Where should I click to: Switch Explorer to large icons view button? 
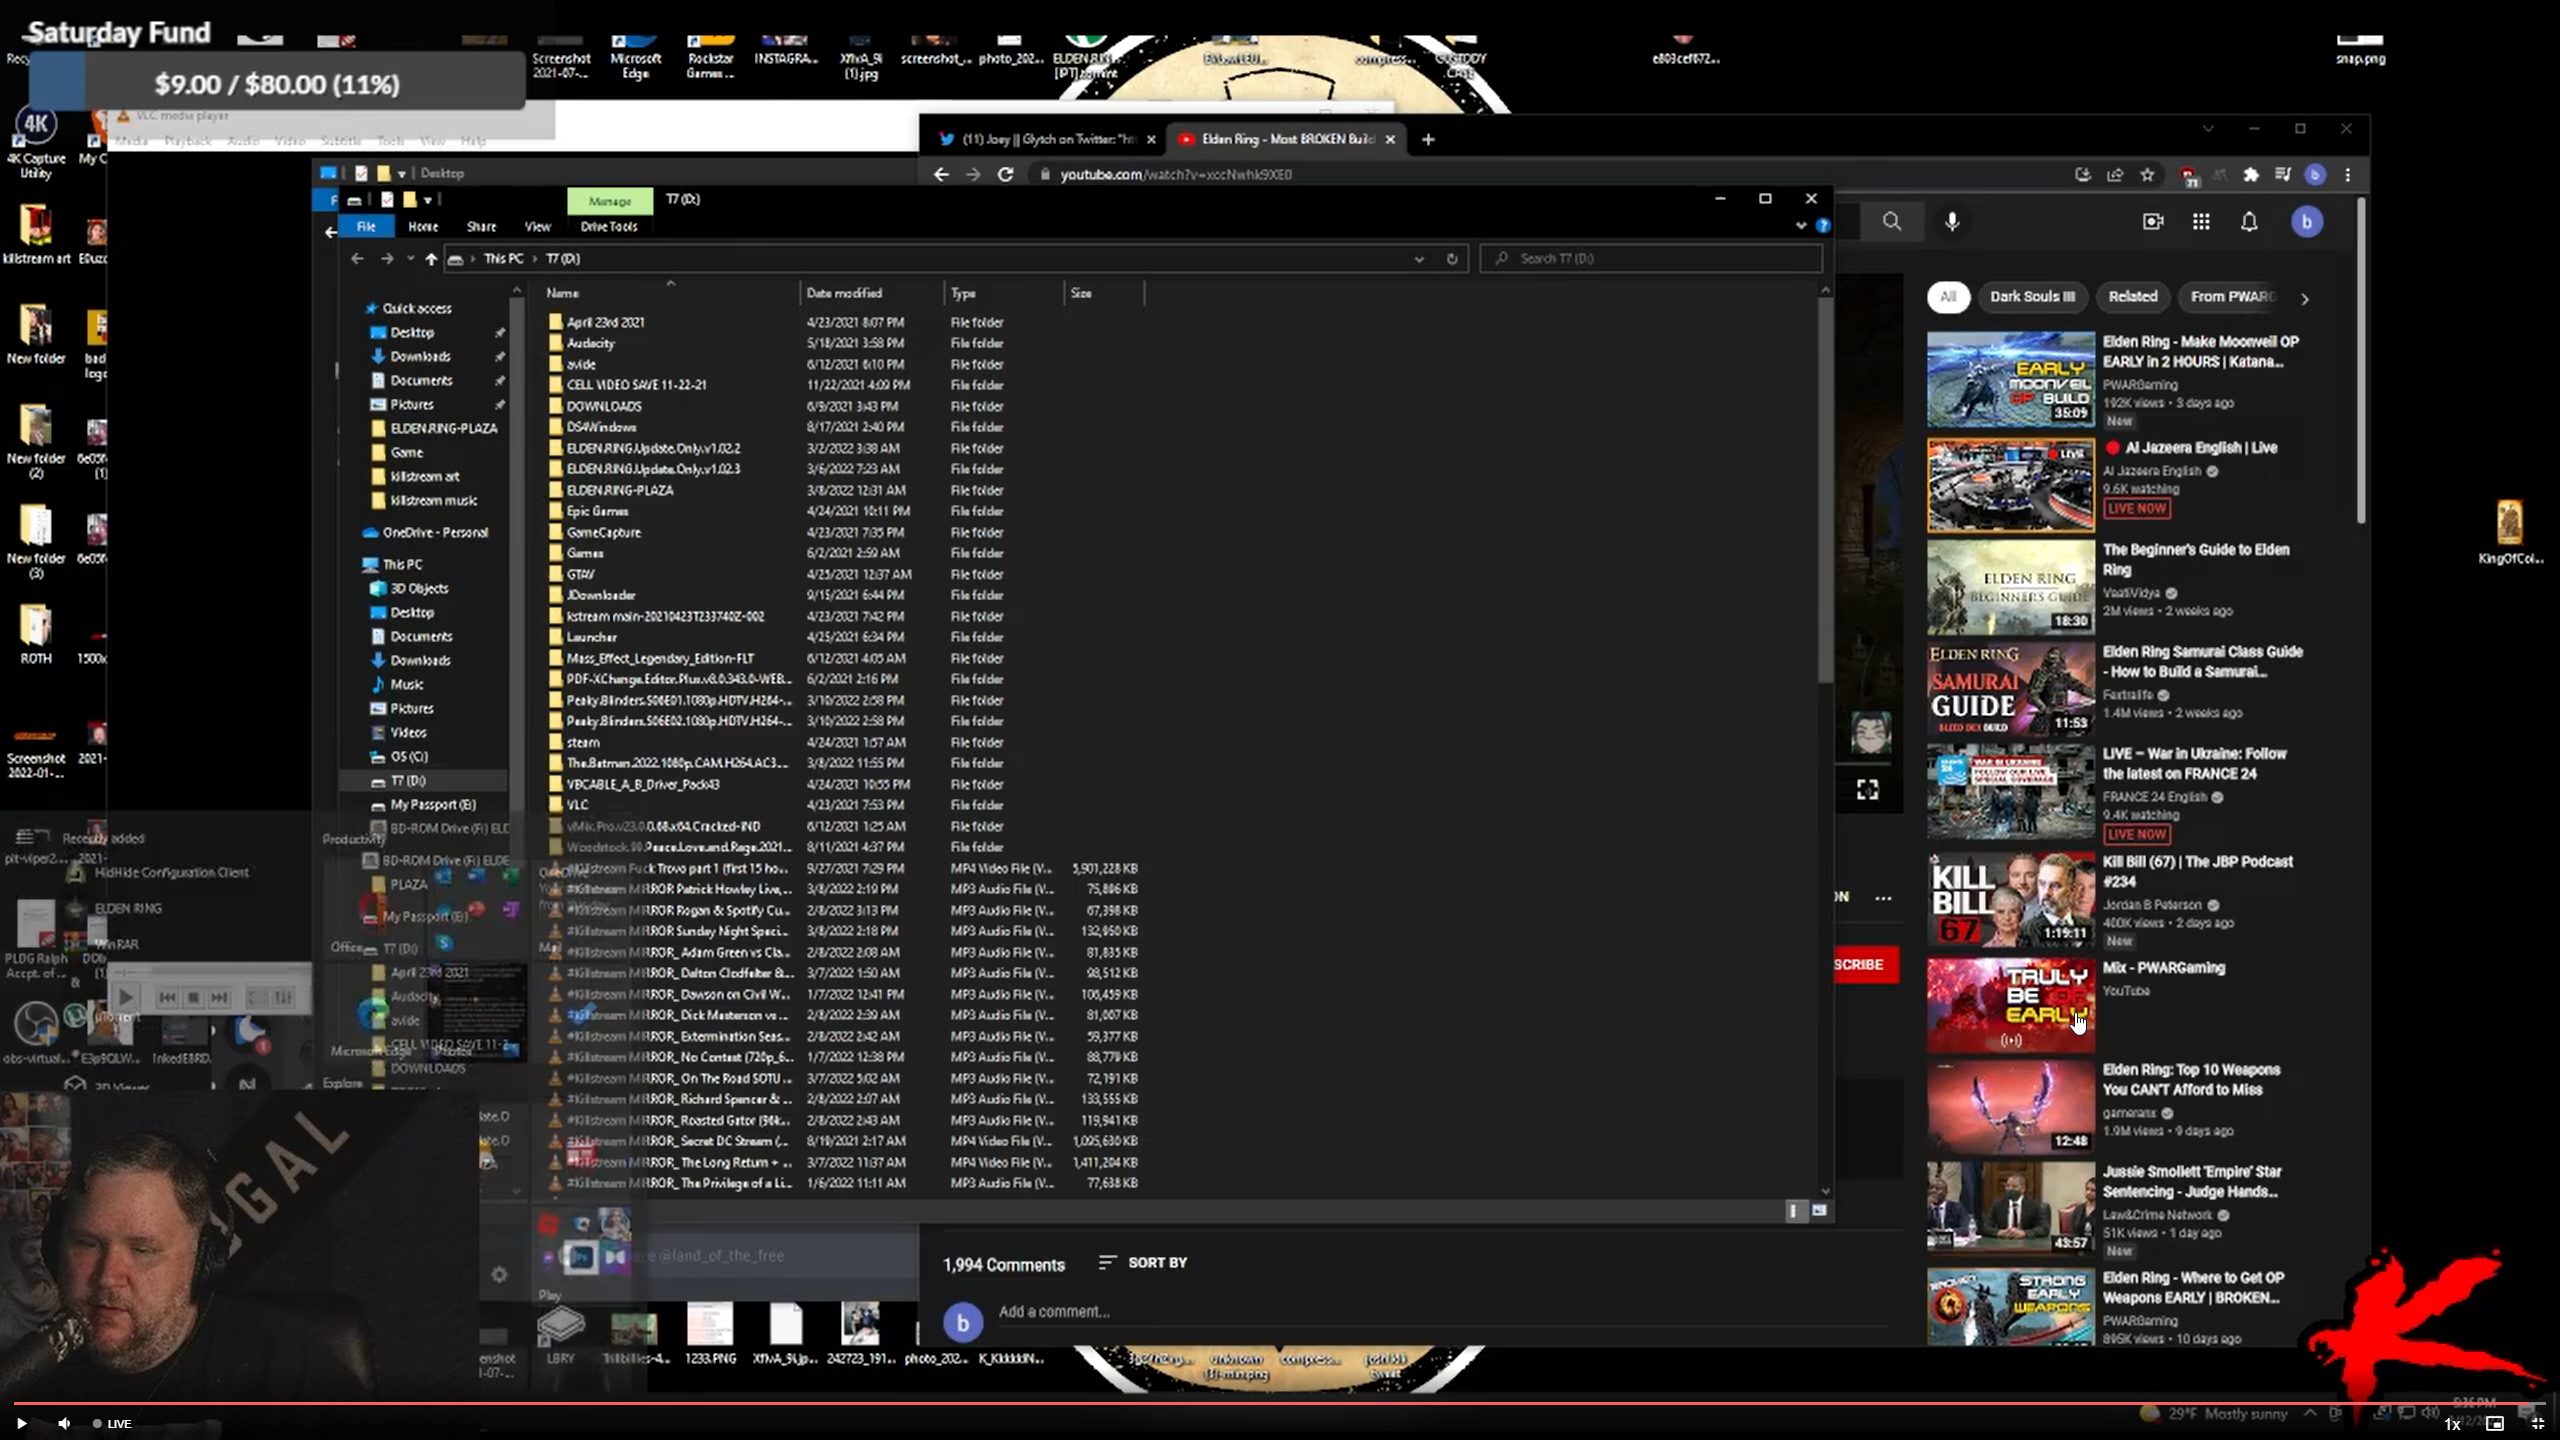(x=1819, y=1210)
